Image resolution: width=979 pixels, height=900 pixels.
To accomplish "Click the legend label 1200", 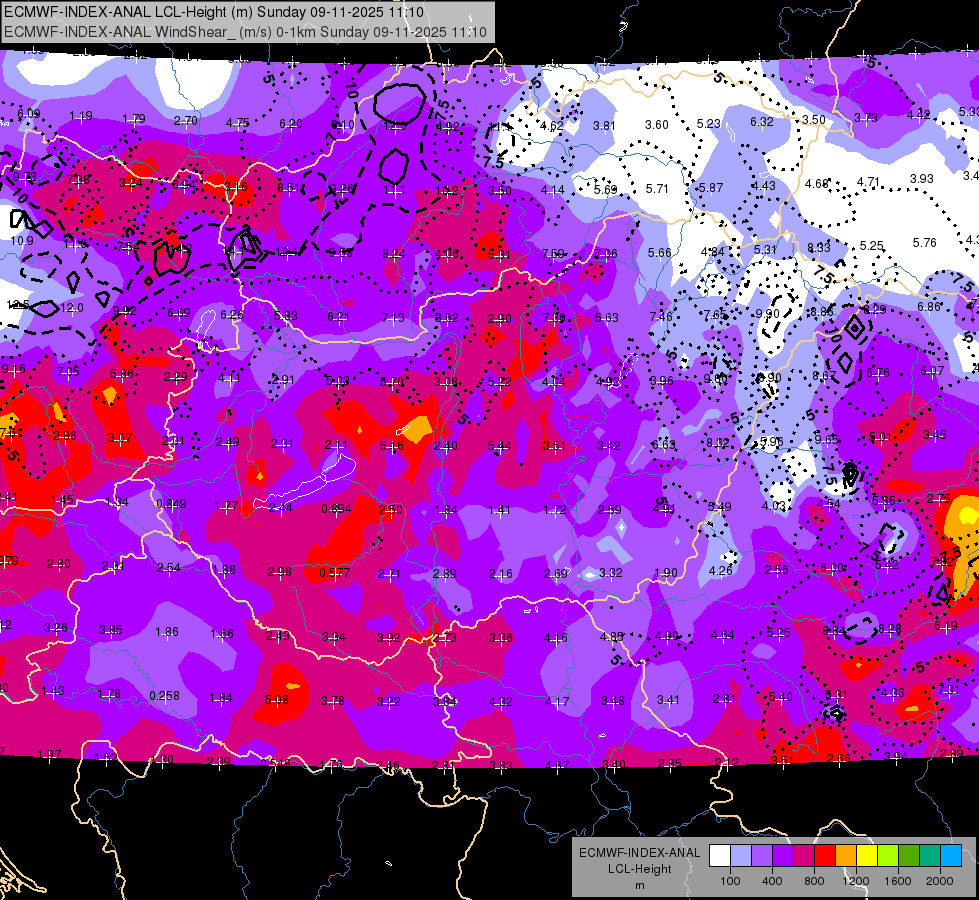I will click(x=855, y=881).
